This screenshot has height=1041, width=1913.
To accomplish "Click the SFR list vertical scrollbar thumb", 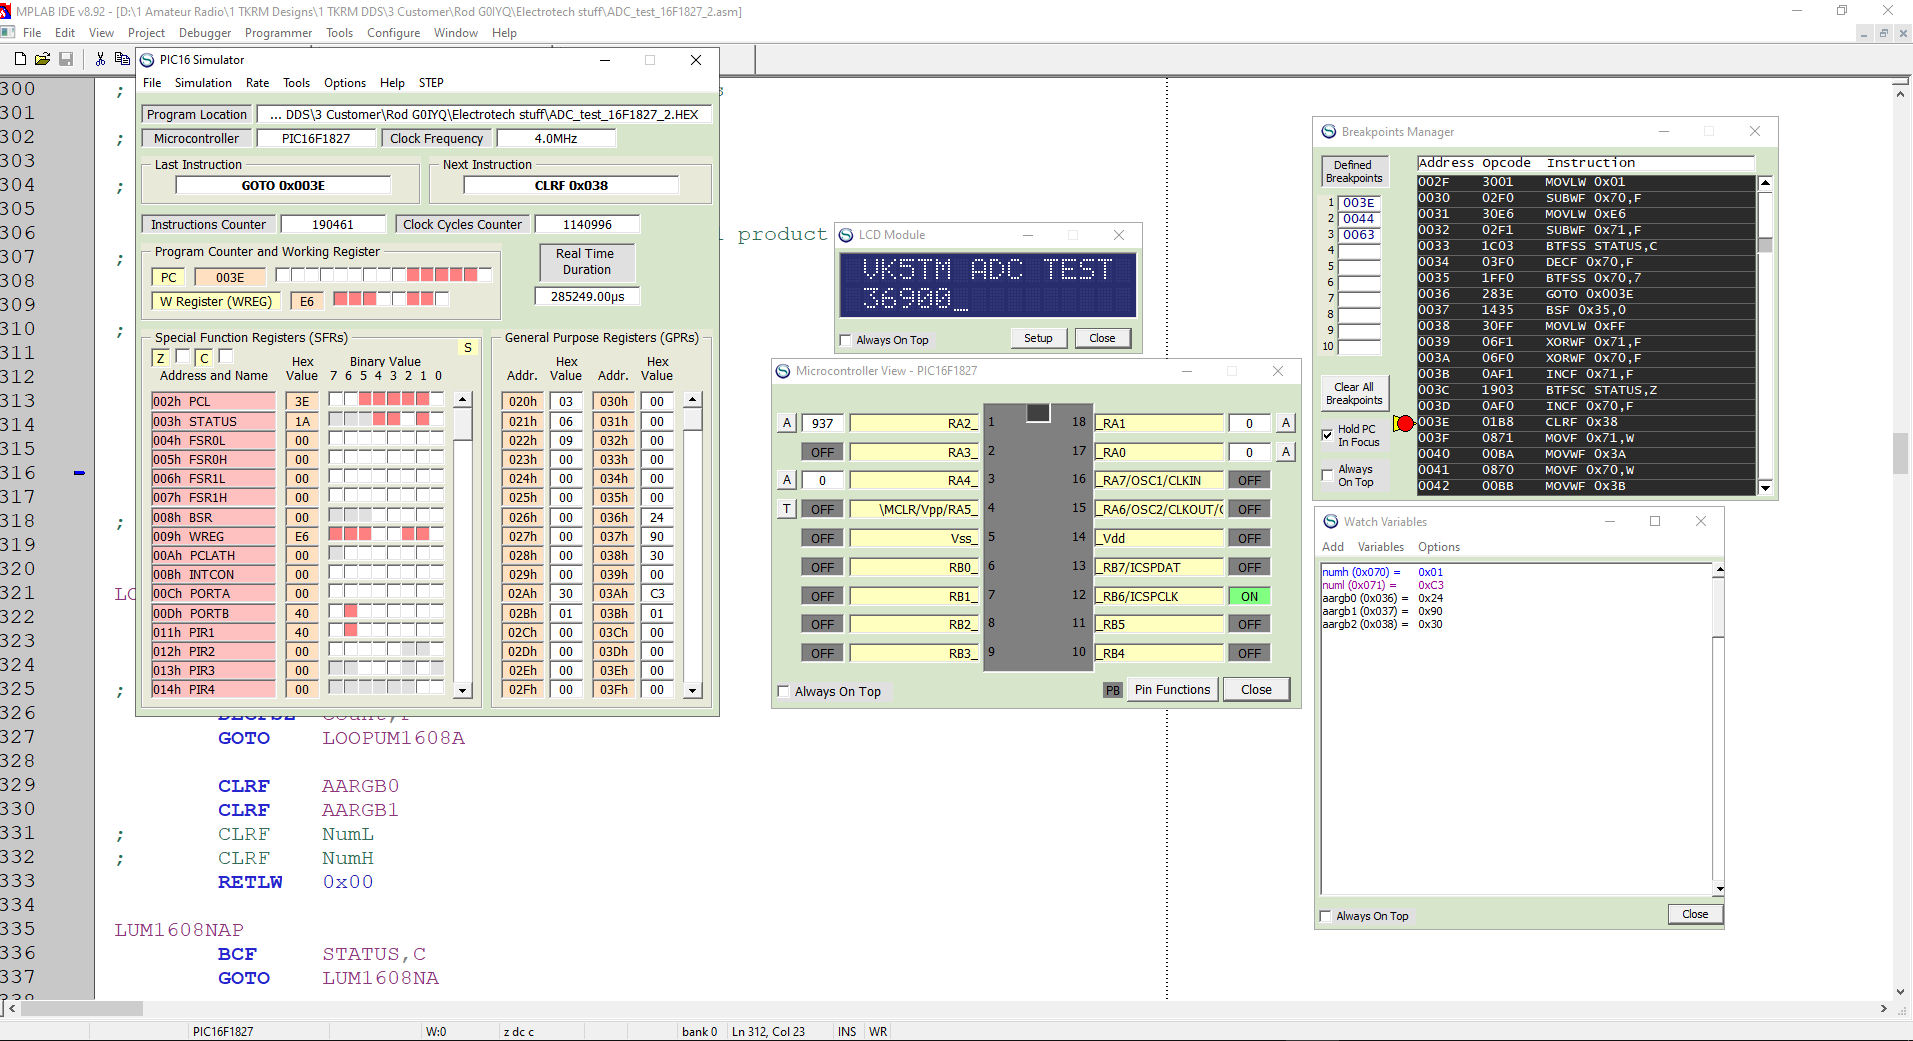I will (462, 424).
